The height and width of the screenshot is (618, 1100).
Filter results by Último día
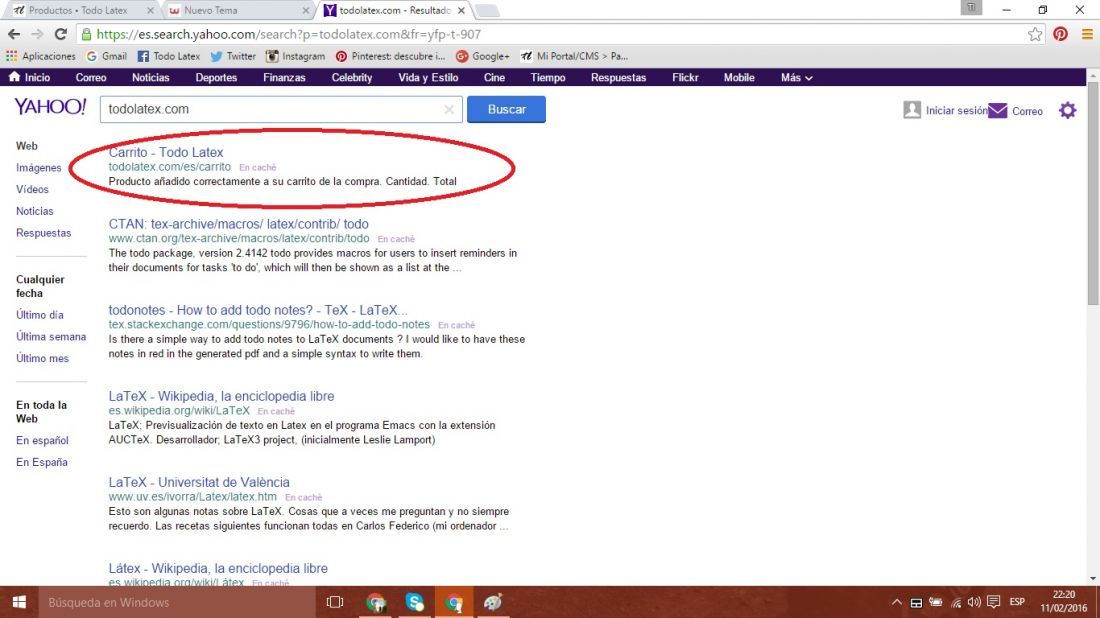[x=39, y=315]
